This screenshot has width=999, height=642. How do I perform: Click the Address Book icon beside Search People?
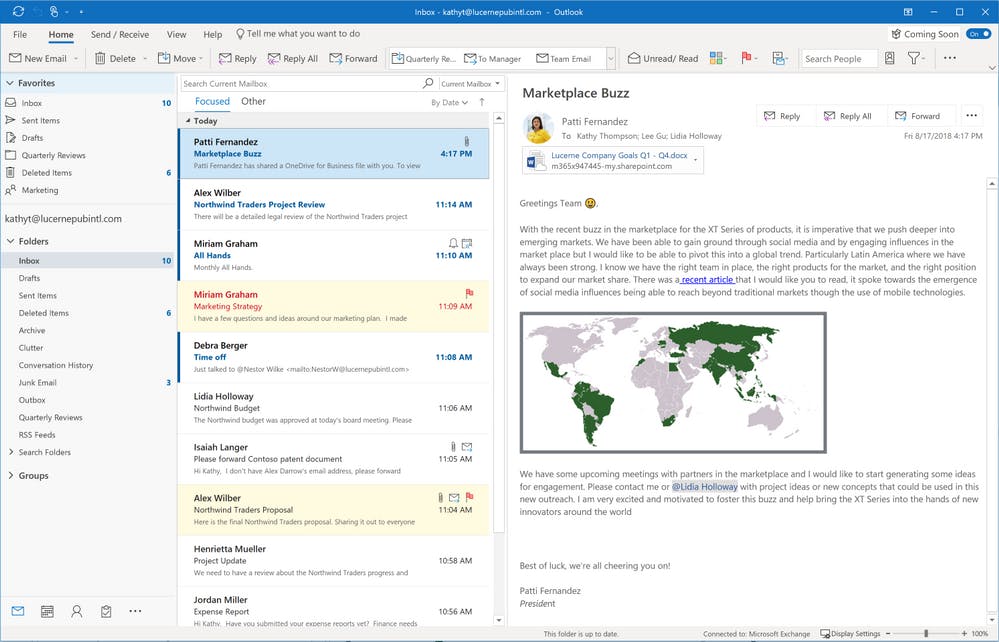889,59
